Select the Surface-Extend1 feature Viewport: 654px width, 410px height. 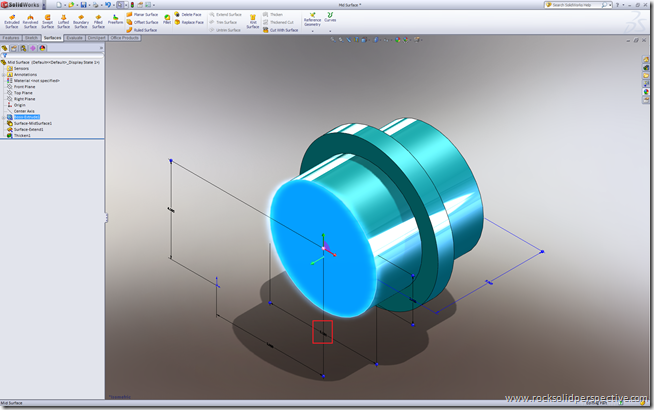25,129
